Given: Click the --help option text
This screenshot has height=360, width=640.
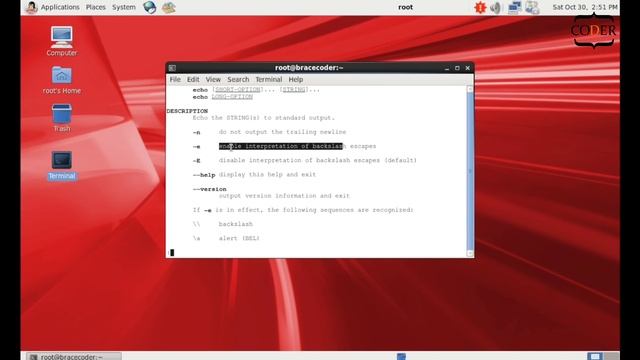Looking at the screenshot, I should 204,175.
